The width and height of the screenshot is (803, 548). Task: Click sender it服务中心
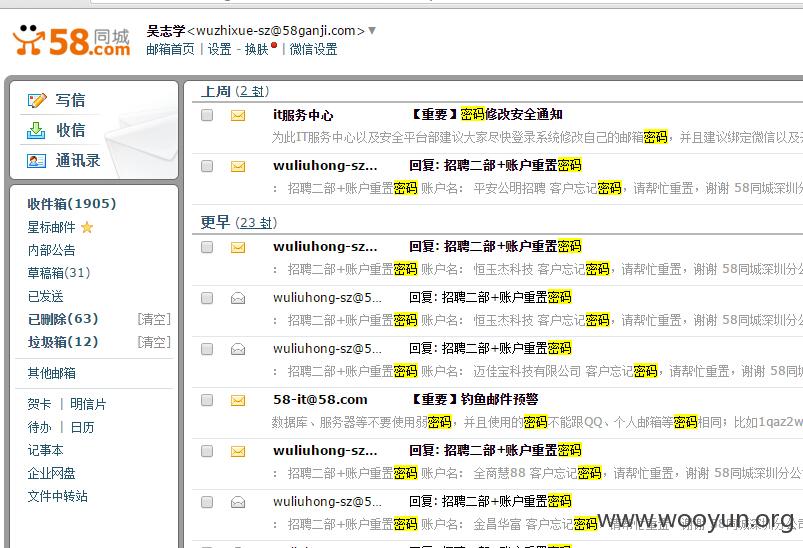tap(303, 115)
